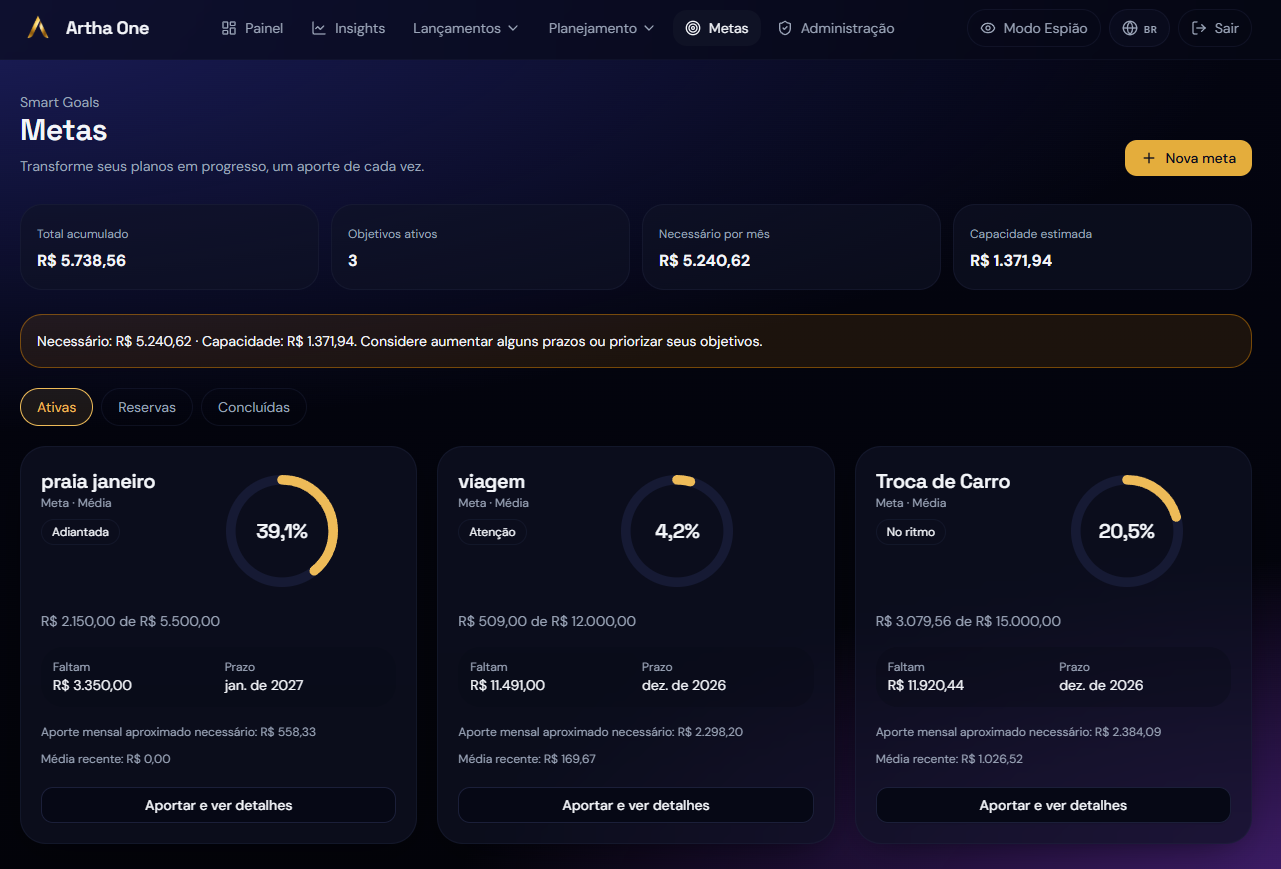
Task: Click the Artha One logo icon
Action: point(38,28)
